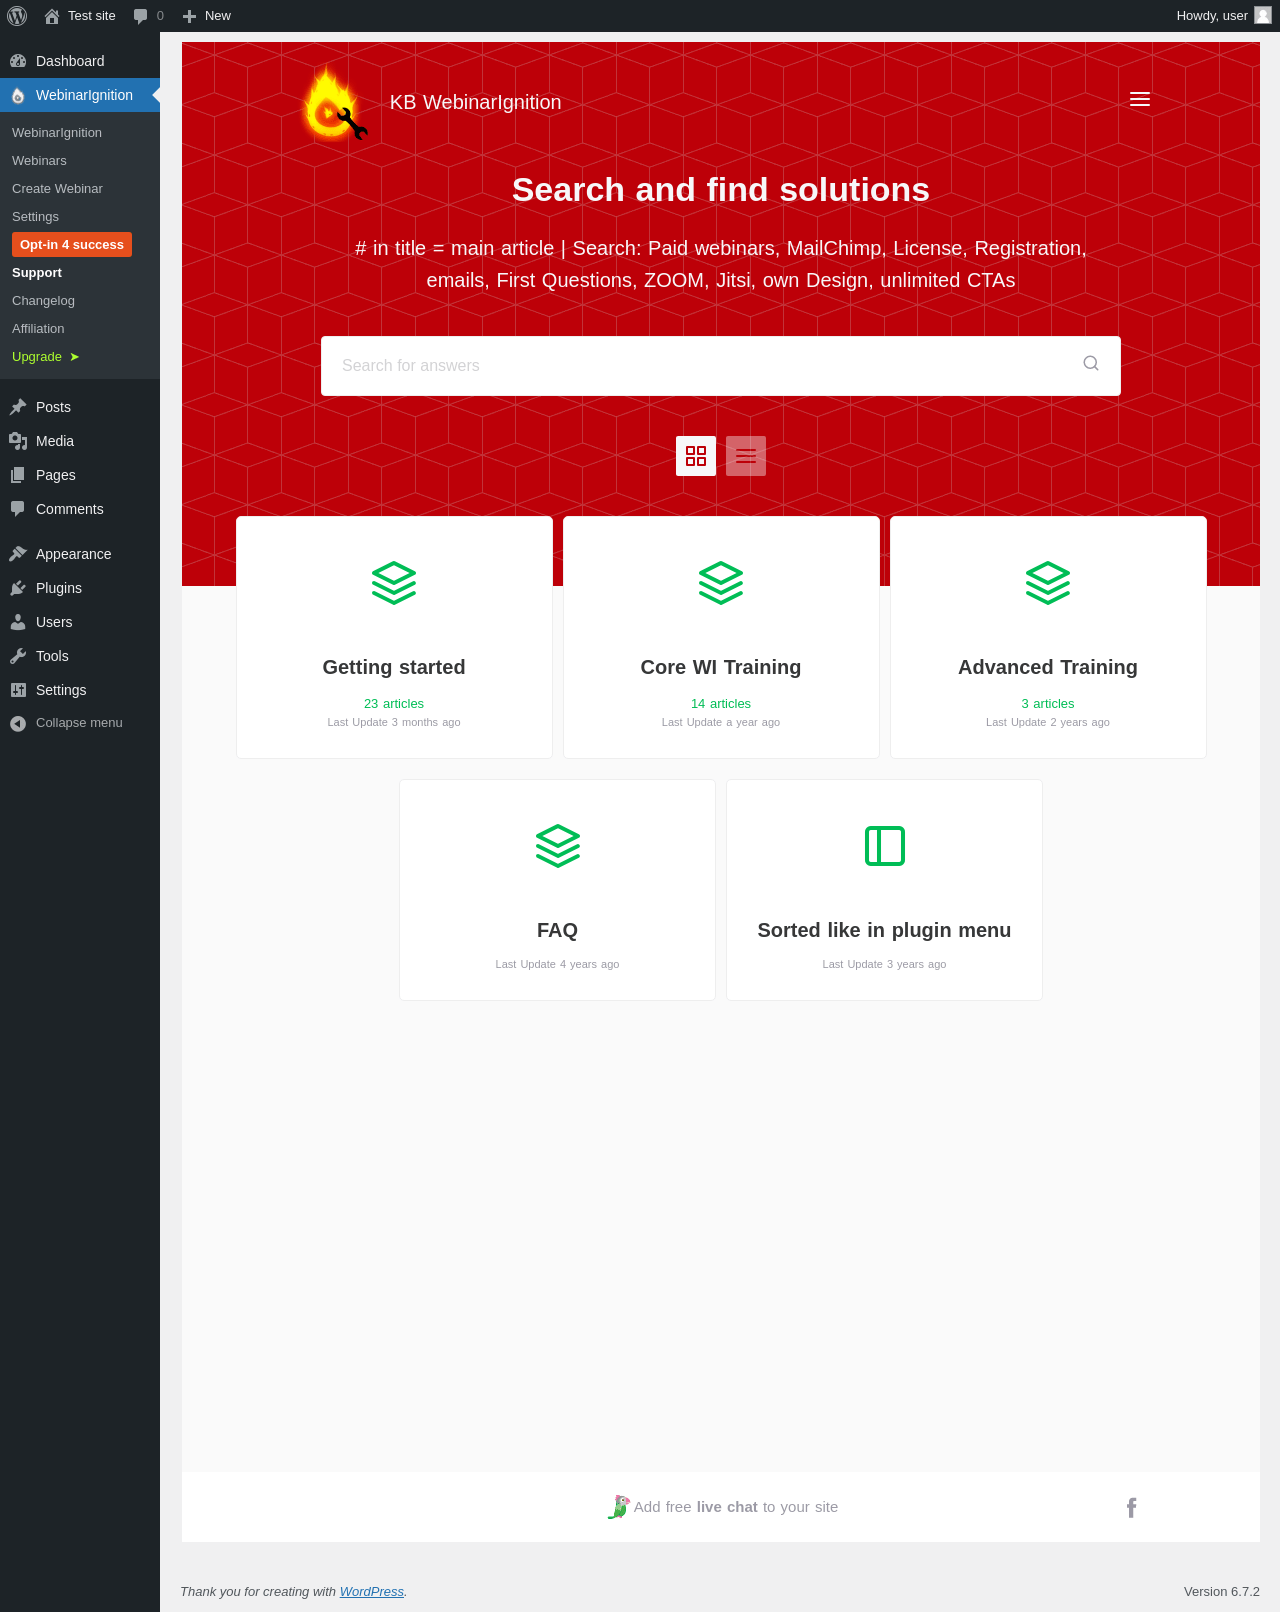
Task: Click the WordPress Settings sliders icon
Action: (x=18, y=690)
